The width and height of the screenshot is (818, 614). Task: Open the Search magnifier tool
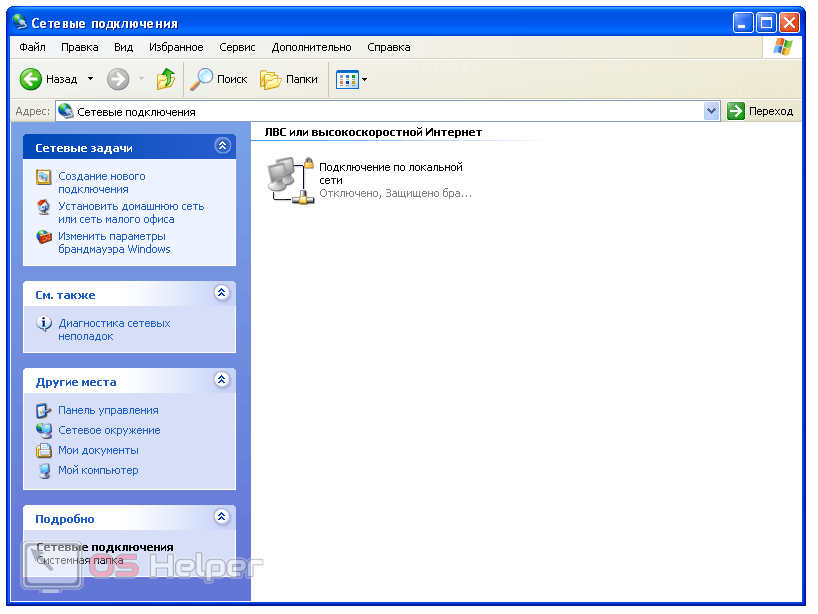pyautogui.click(x=203, y=79)
